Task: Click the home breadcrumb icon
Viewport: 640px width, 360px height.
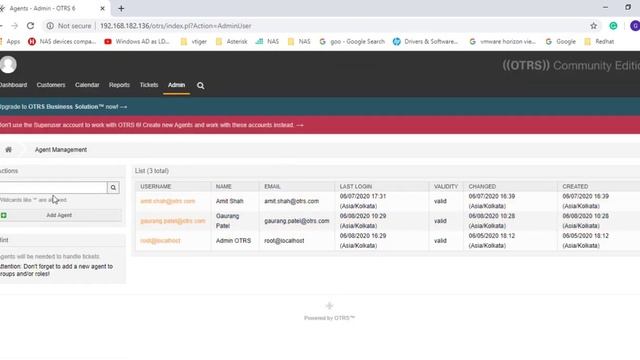Action: pos(8,150)
